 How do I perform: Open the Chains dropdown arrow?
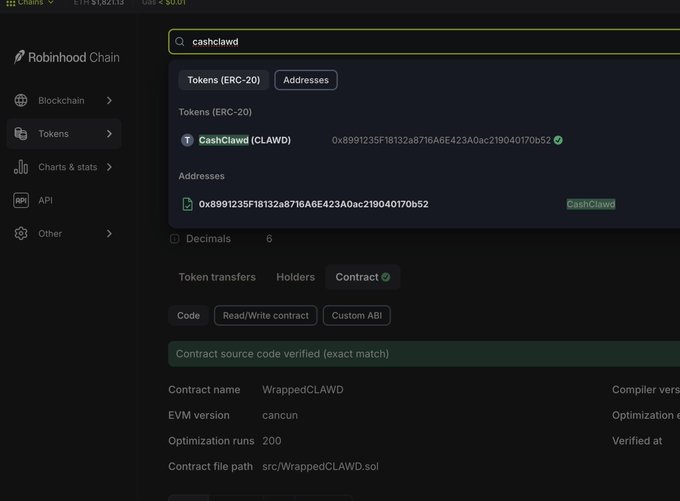(x=51, y=3)
